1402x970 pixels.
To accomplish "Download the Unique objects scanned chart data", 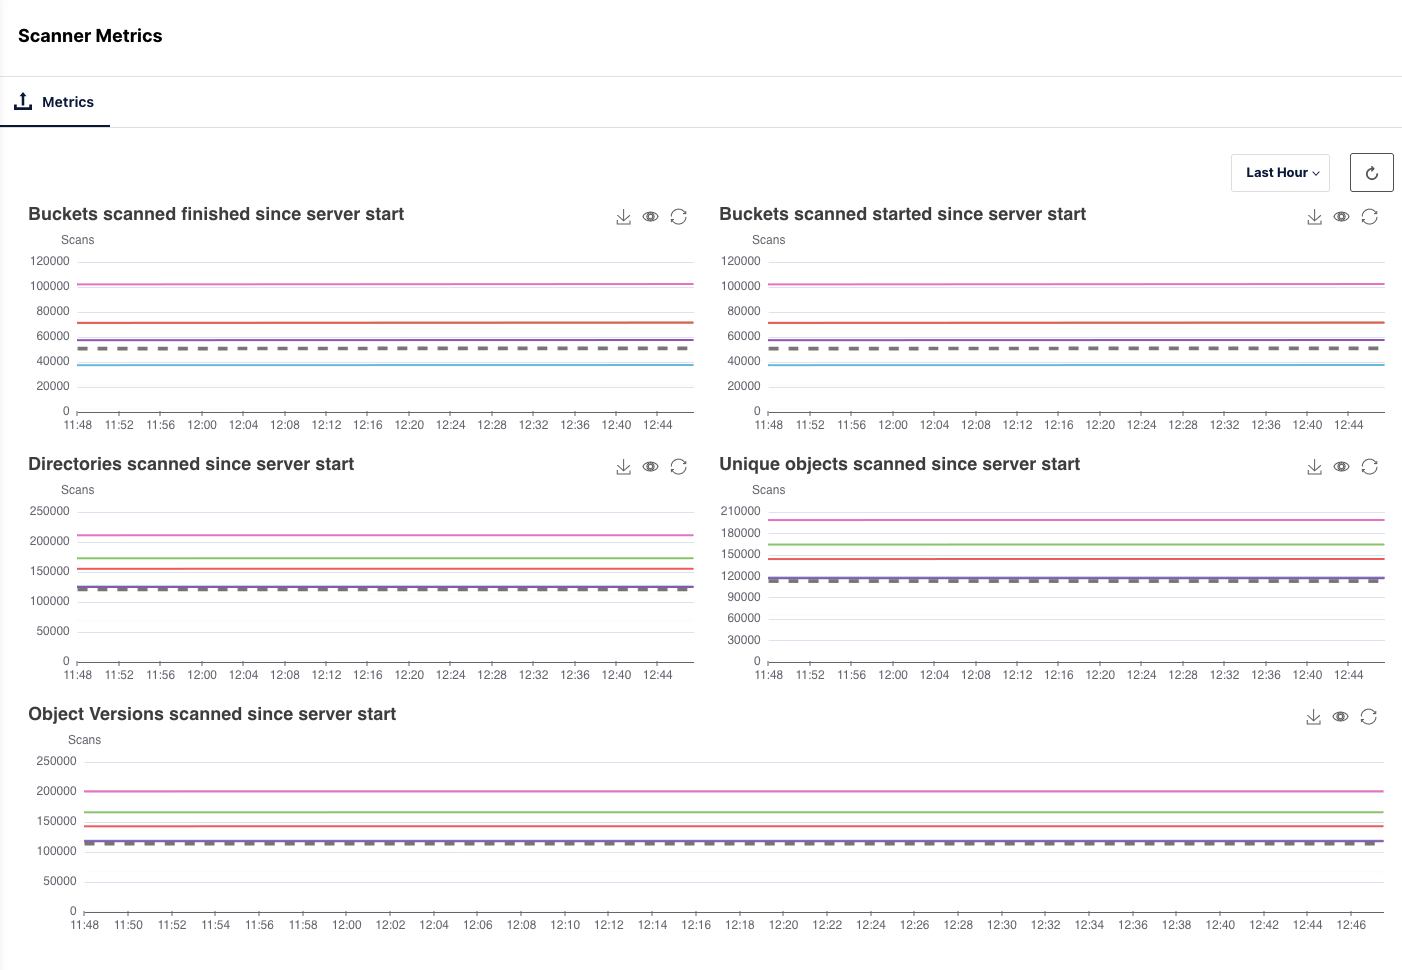I will [x=1314, y=467].
